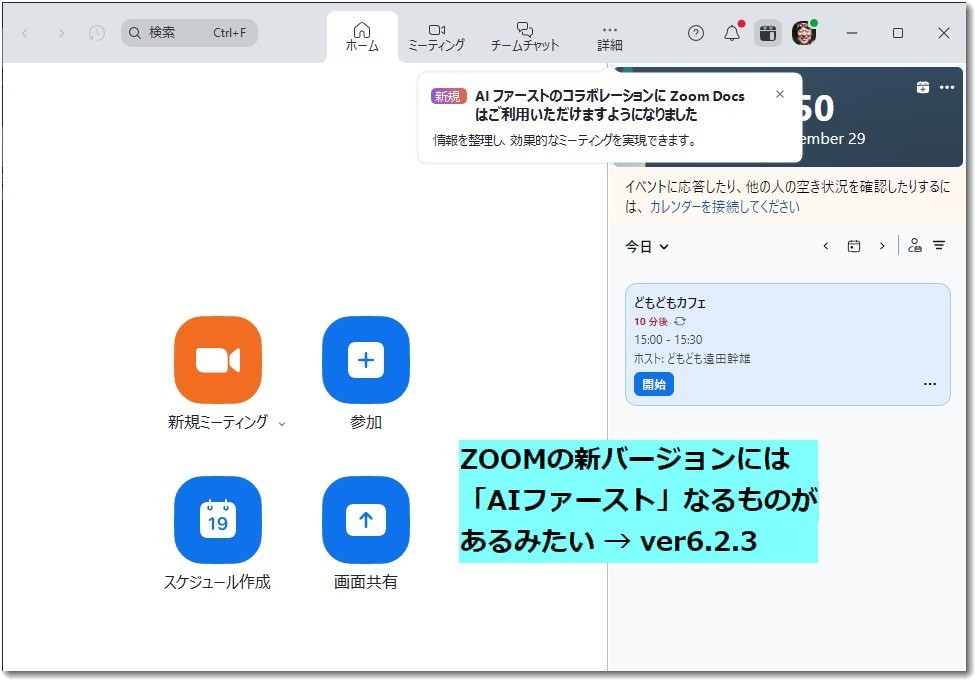Open the calendar filter lines icon
This screenshot has height=680, width=975.
(x=939, y=246)
